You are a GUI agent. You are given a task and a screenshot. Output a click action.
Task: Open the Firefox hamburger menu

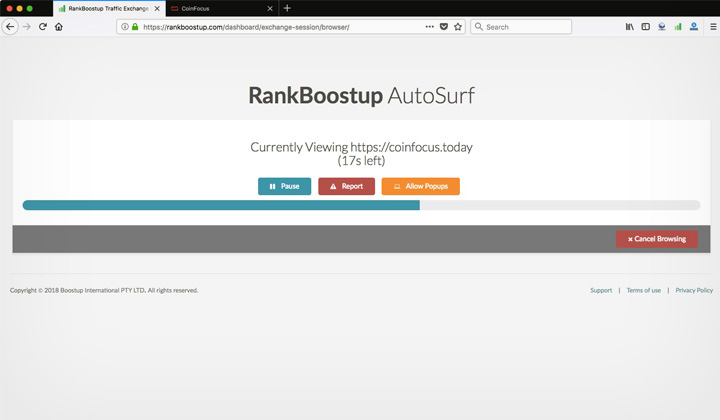(713, 27)
